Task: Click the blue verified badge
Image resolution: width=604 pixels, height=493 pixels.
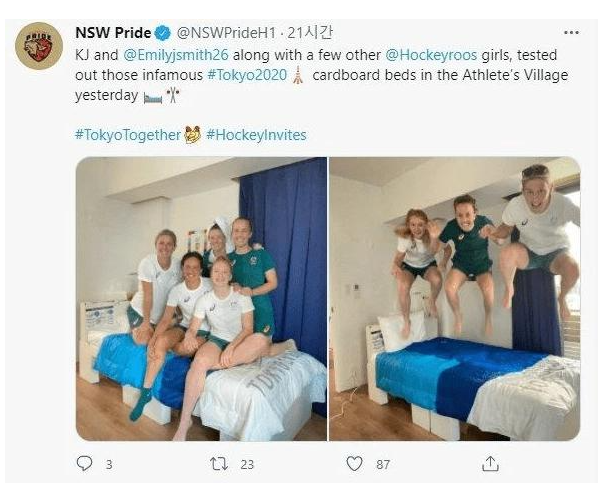Action: (x=163, y=33)
